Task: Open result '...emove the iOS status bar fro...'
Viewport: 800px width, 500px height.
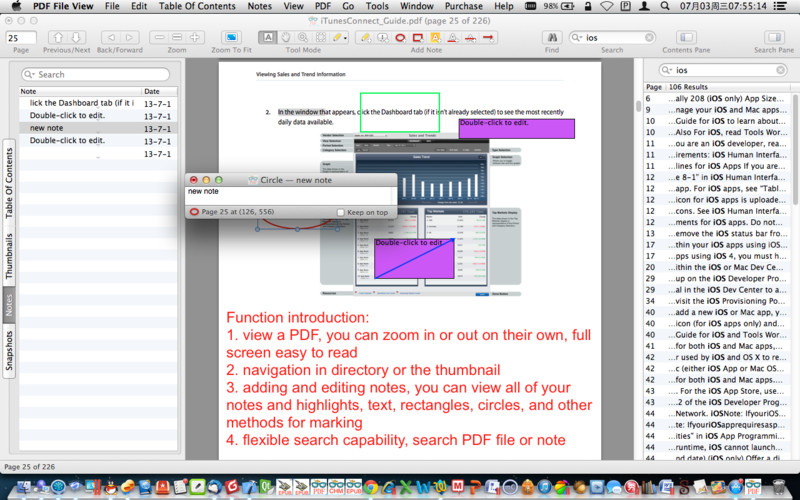Action: pyautogui.click(x=718, y=234)
